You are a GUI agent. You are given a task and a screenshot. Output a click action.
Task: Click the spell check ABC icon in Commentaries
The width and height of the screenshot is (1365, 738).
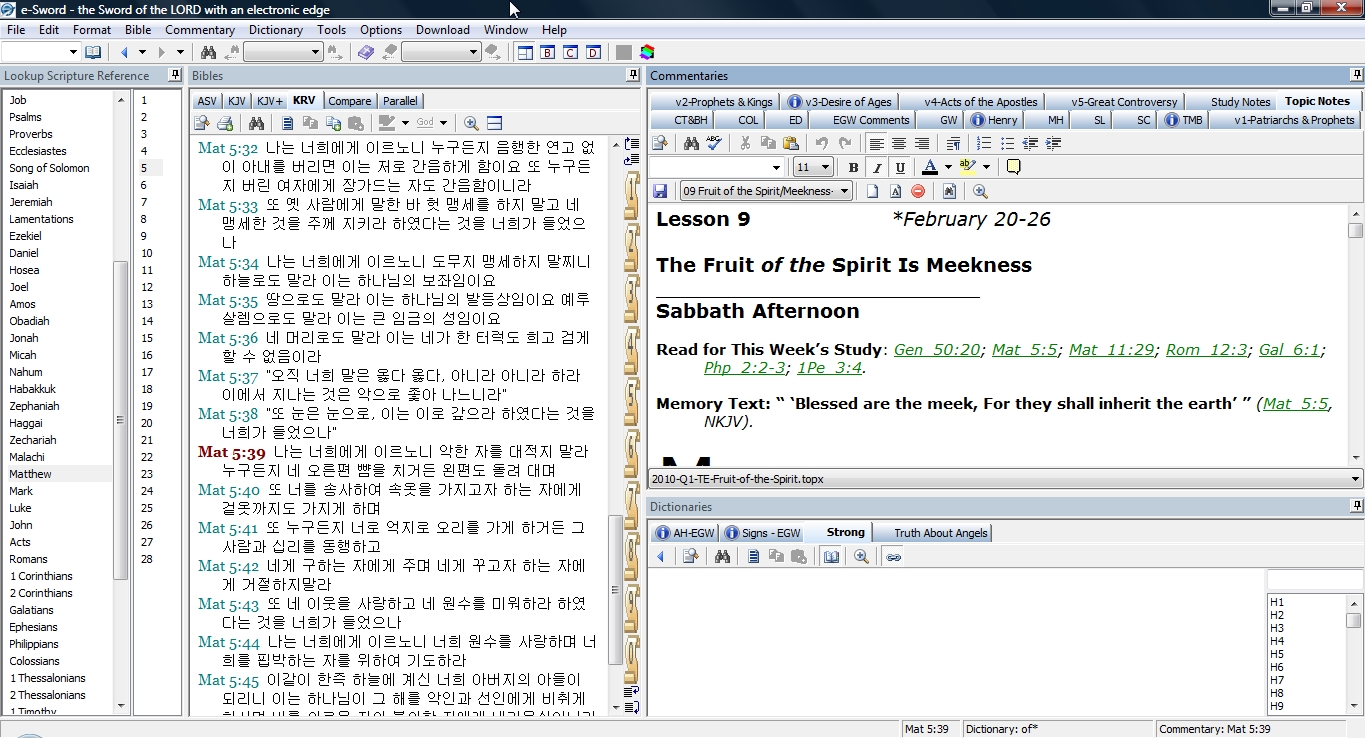[714, 143]
